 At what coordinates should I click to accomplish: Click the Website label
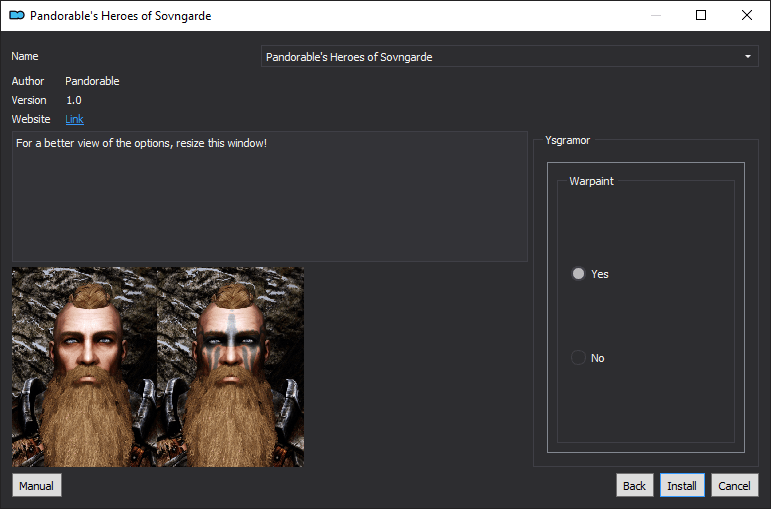[31, 119]
